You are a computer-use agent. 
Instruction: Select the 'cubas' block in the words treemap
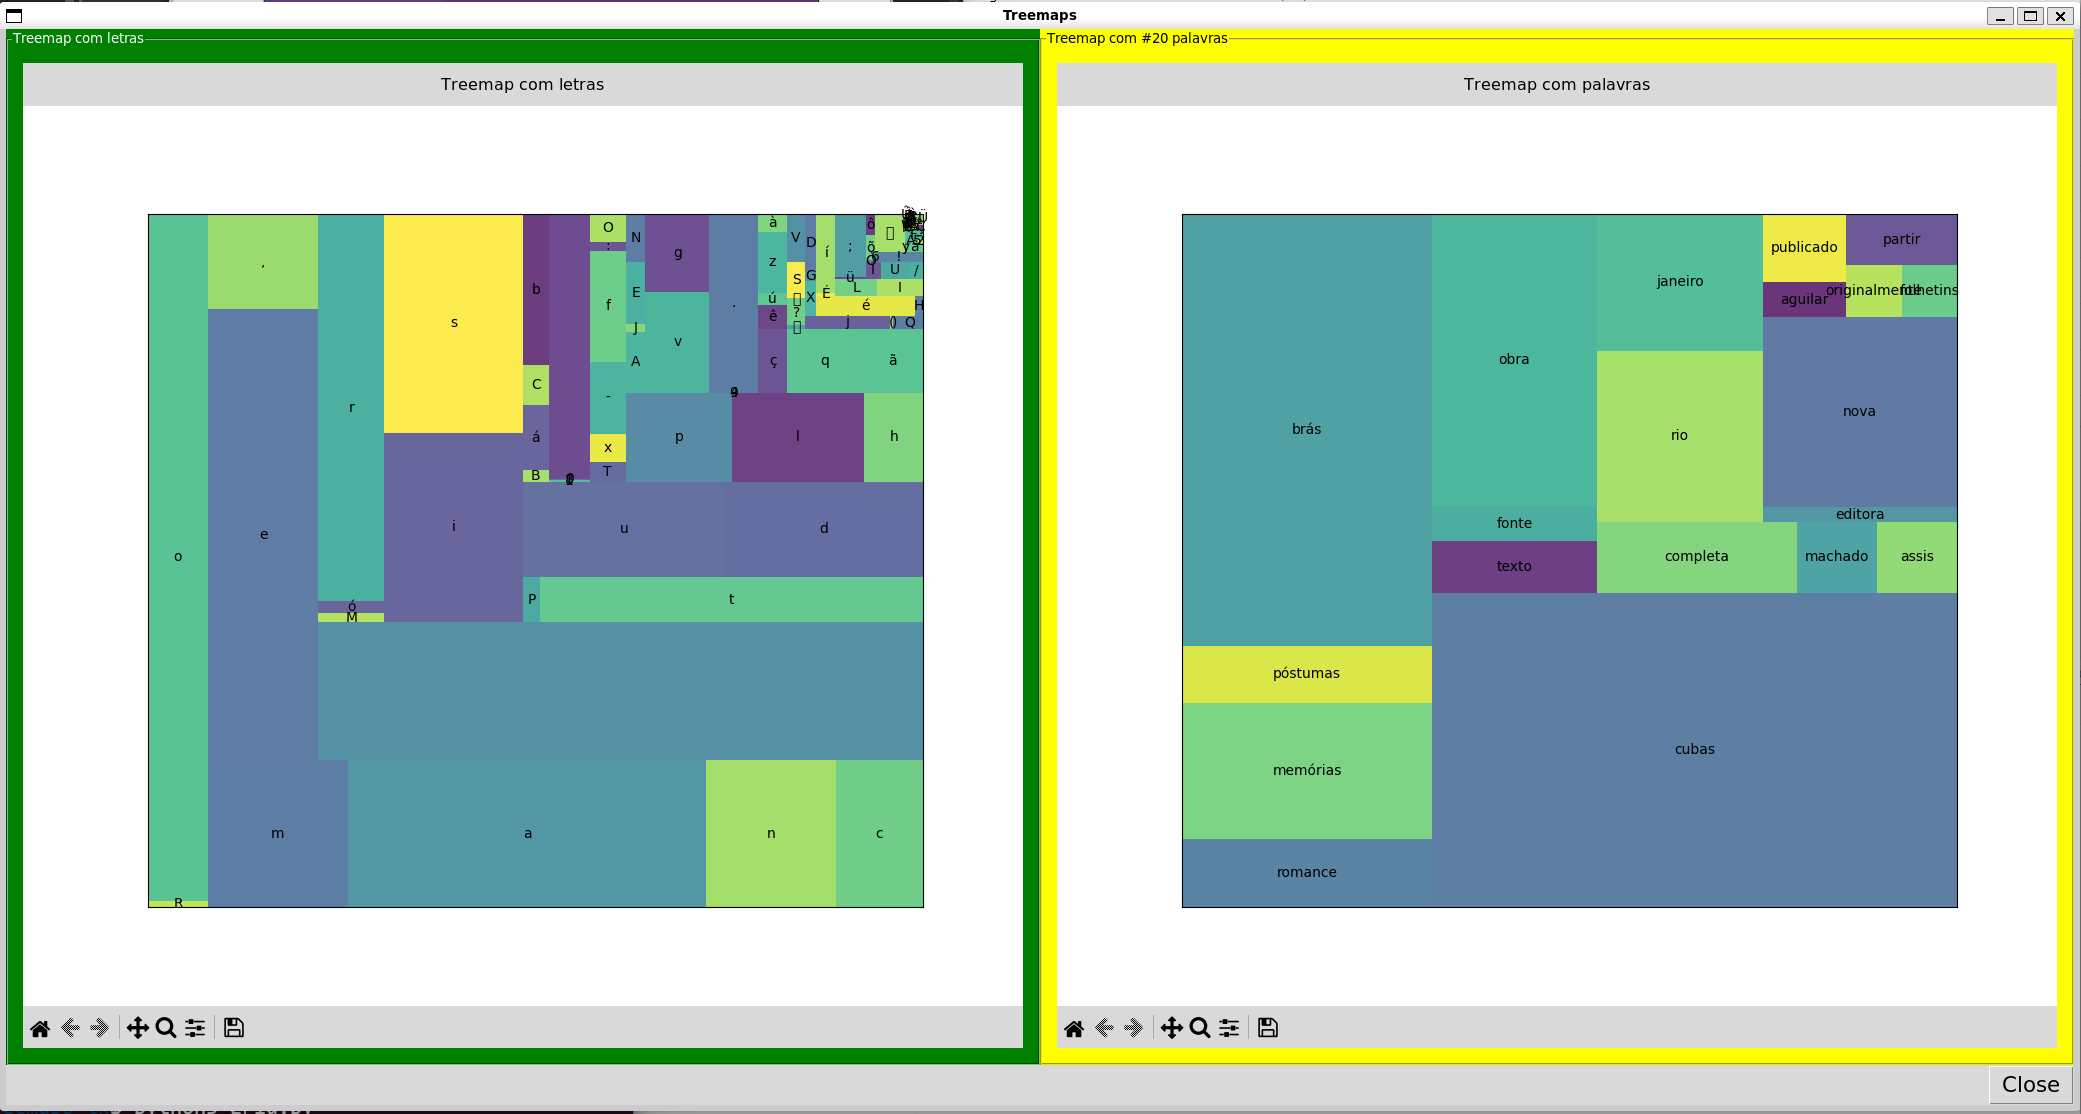tap(1694, 749)
